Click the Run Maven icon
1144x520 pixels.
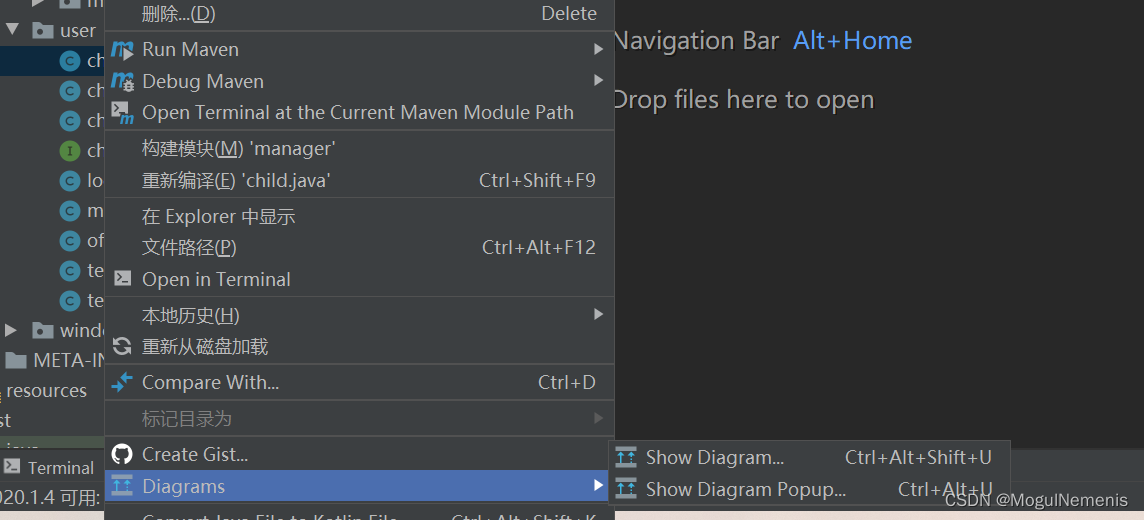[x=123, y=50]
